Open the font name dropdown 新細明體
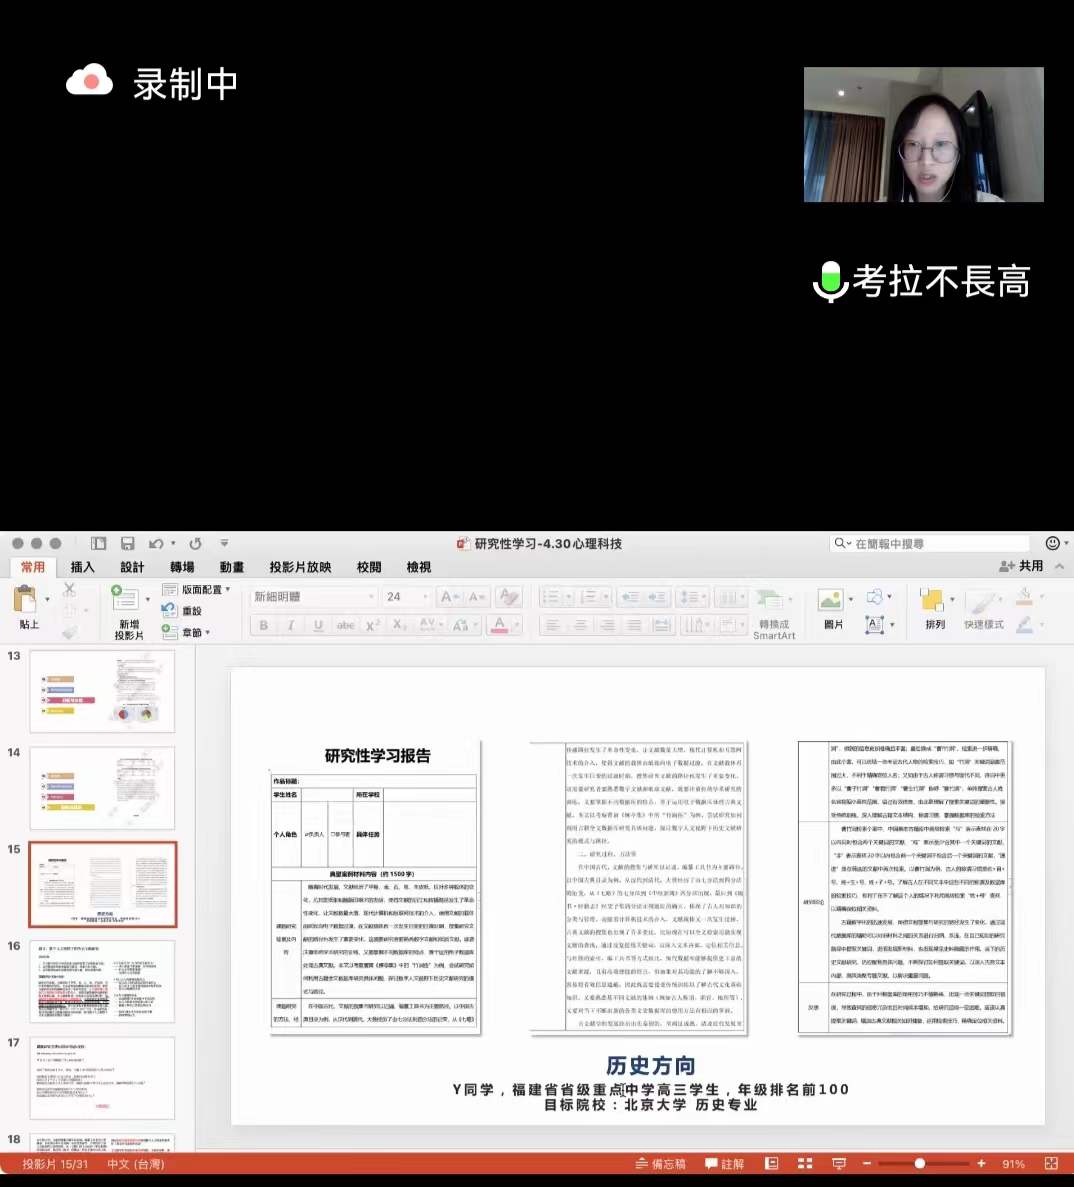 coord(313,597)
